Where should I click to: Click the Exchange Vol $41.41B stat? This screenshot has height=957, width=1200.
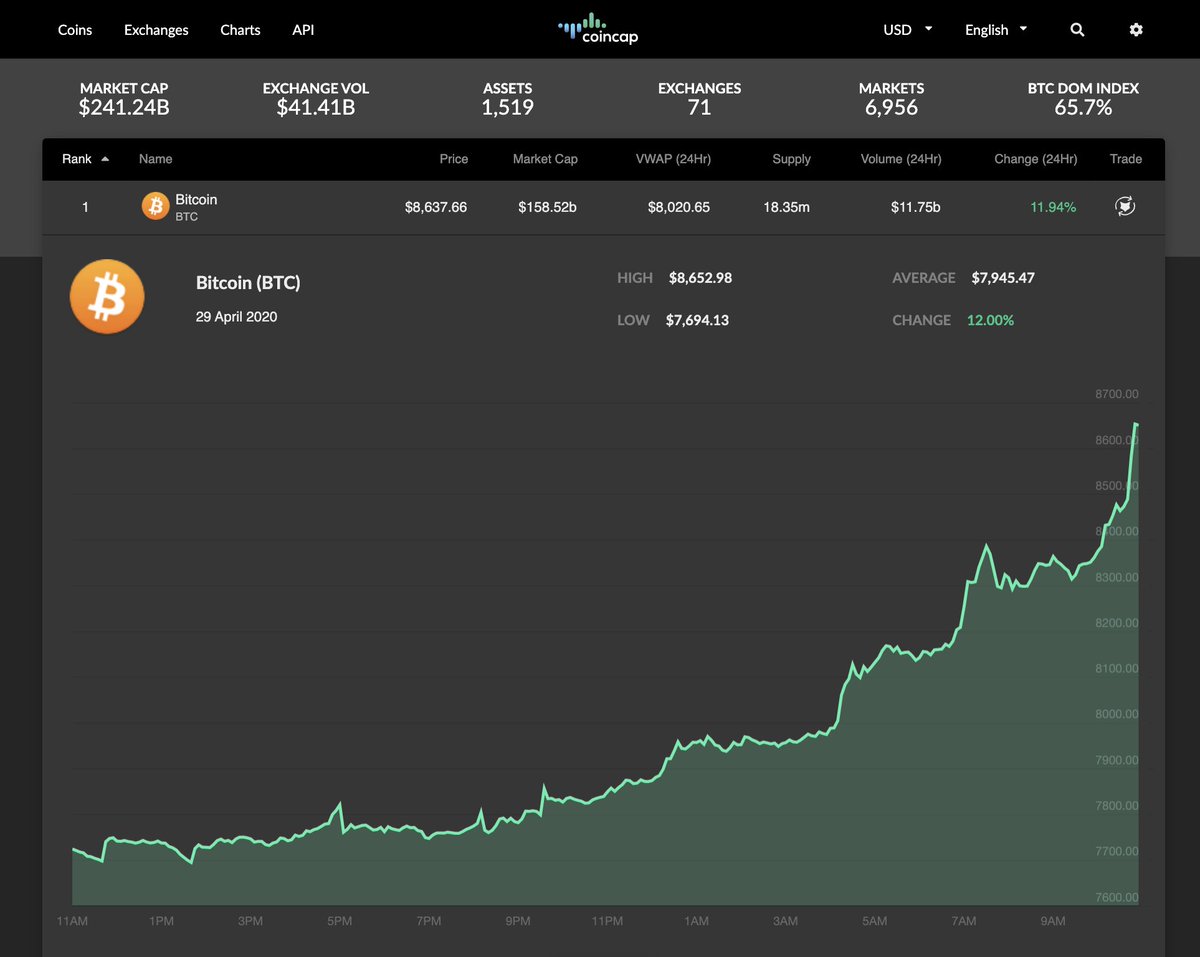tap(316, 99)
